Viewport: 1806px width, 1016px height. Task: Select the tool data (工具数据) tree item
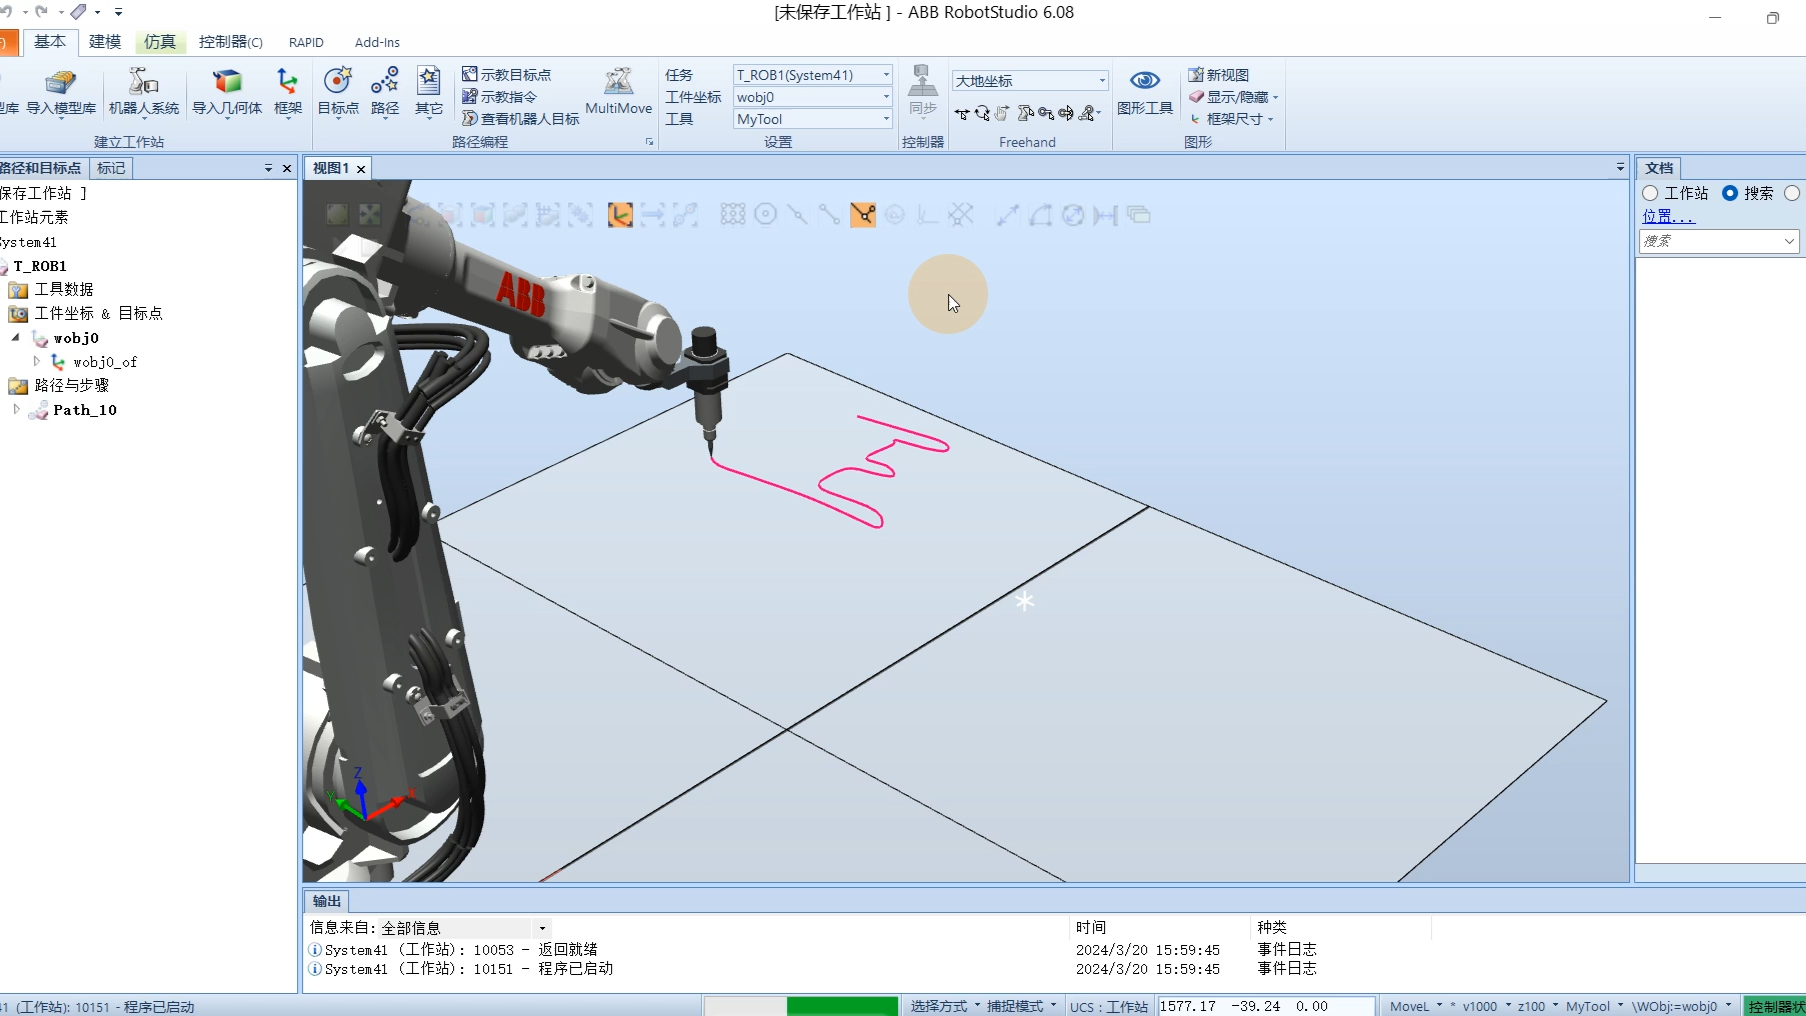click(x=64, y=289)
